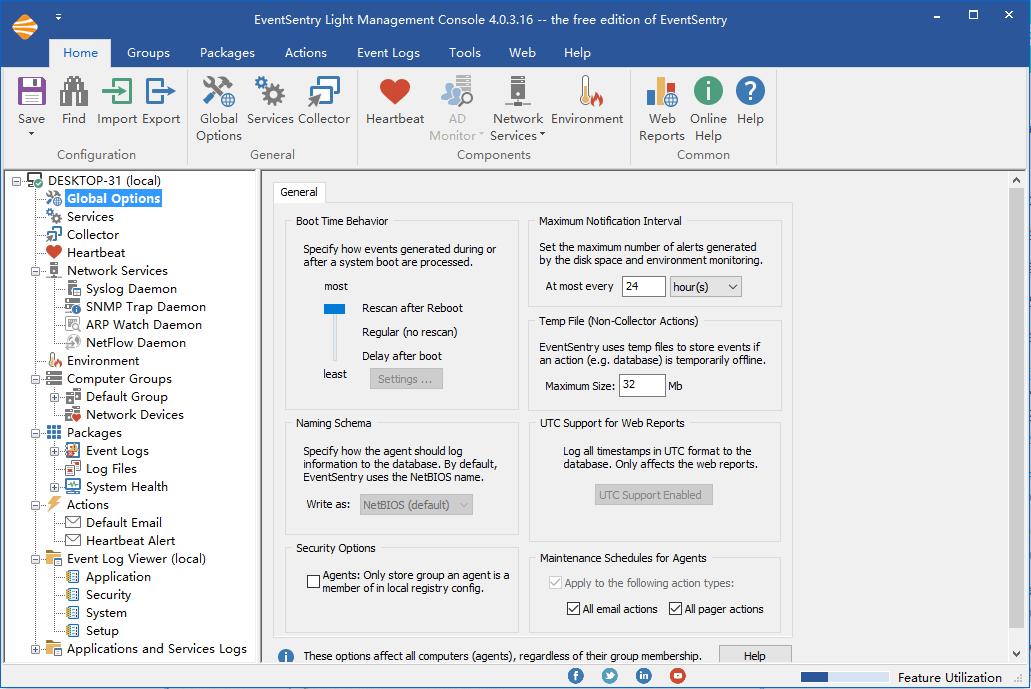Select Heartbeat Alert action in tree
Viewport: 1031px width, 689px height.
point(131,540)
